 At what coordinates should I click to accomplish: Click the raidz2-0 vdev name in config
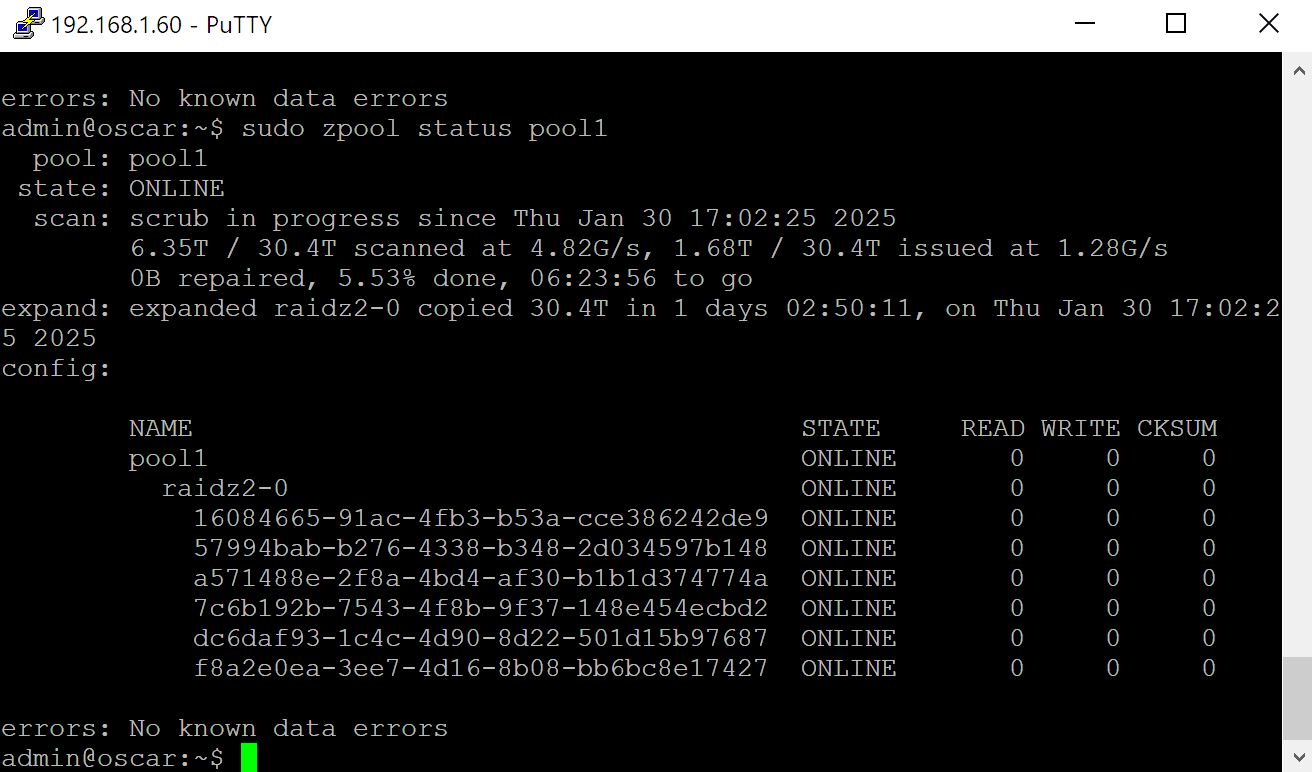tap(225, 488)
